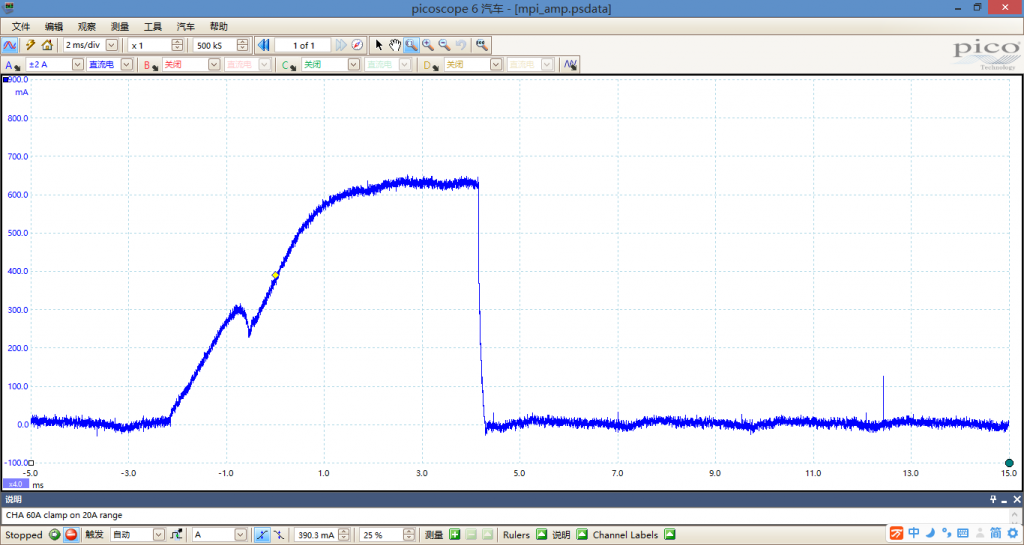Click the zoom-out magnifier icon
1024x545 pixels.
(x=443, y=45)
